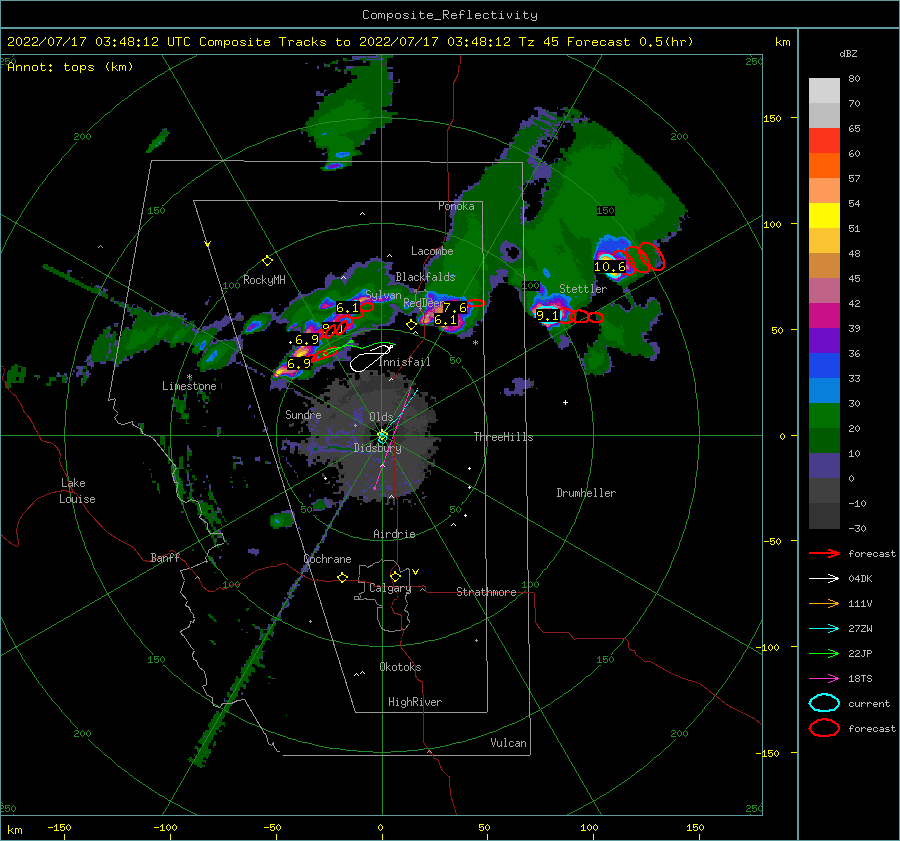The image size is (900, 841).
Task: Click the Vulcan city label
Action: [x=508, y=743]
